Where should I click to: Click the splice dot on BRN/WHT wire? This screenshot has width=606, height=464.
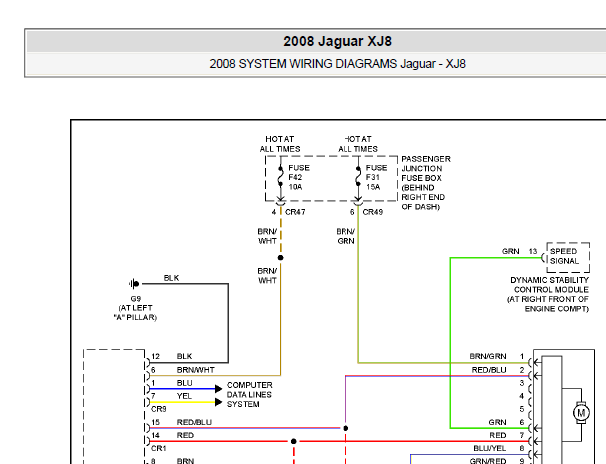[281, 258]
